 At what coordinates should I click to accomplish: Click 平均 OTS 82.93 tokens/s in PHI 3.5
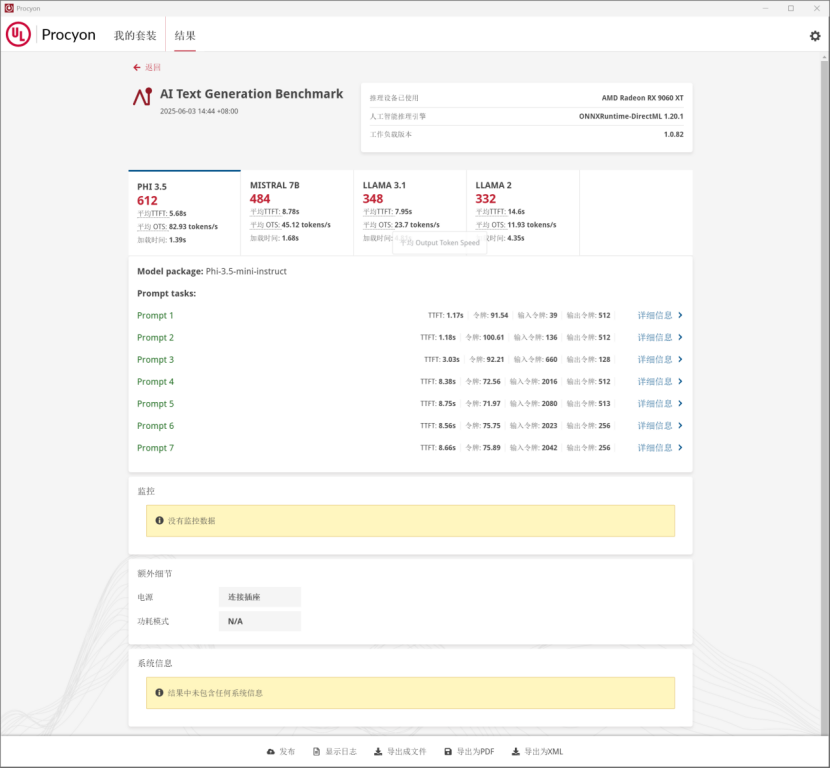click(177, 227)
